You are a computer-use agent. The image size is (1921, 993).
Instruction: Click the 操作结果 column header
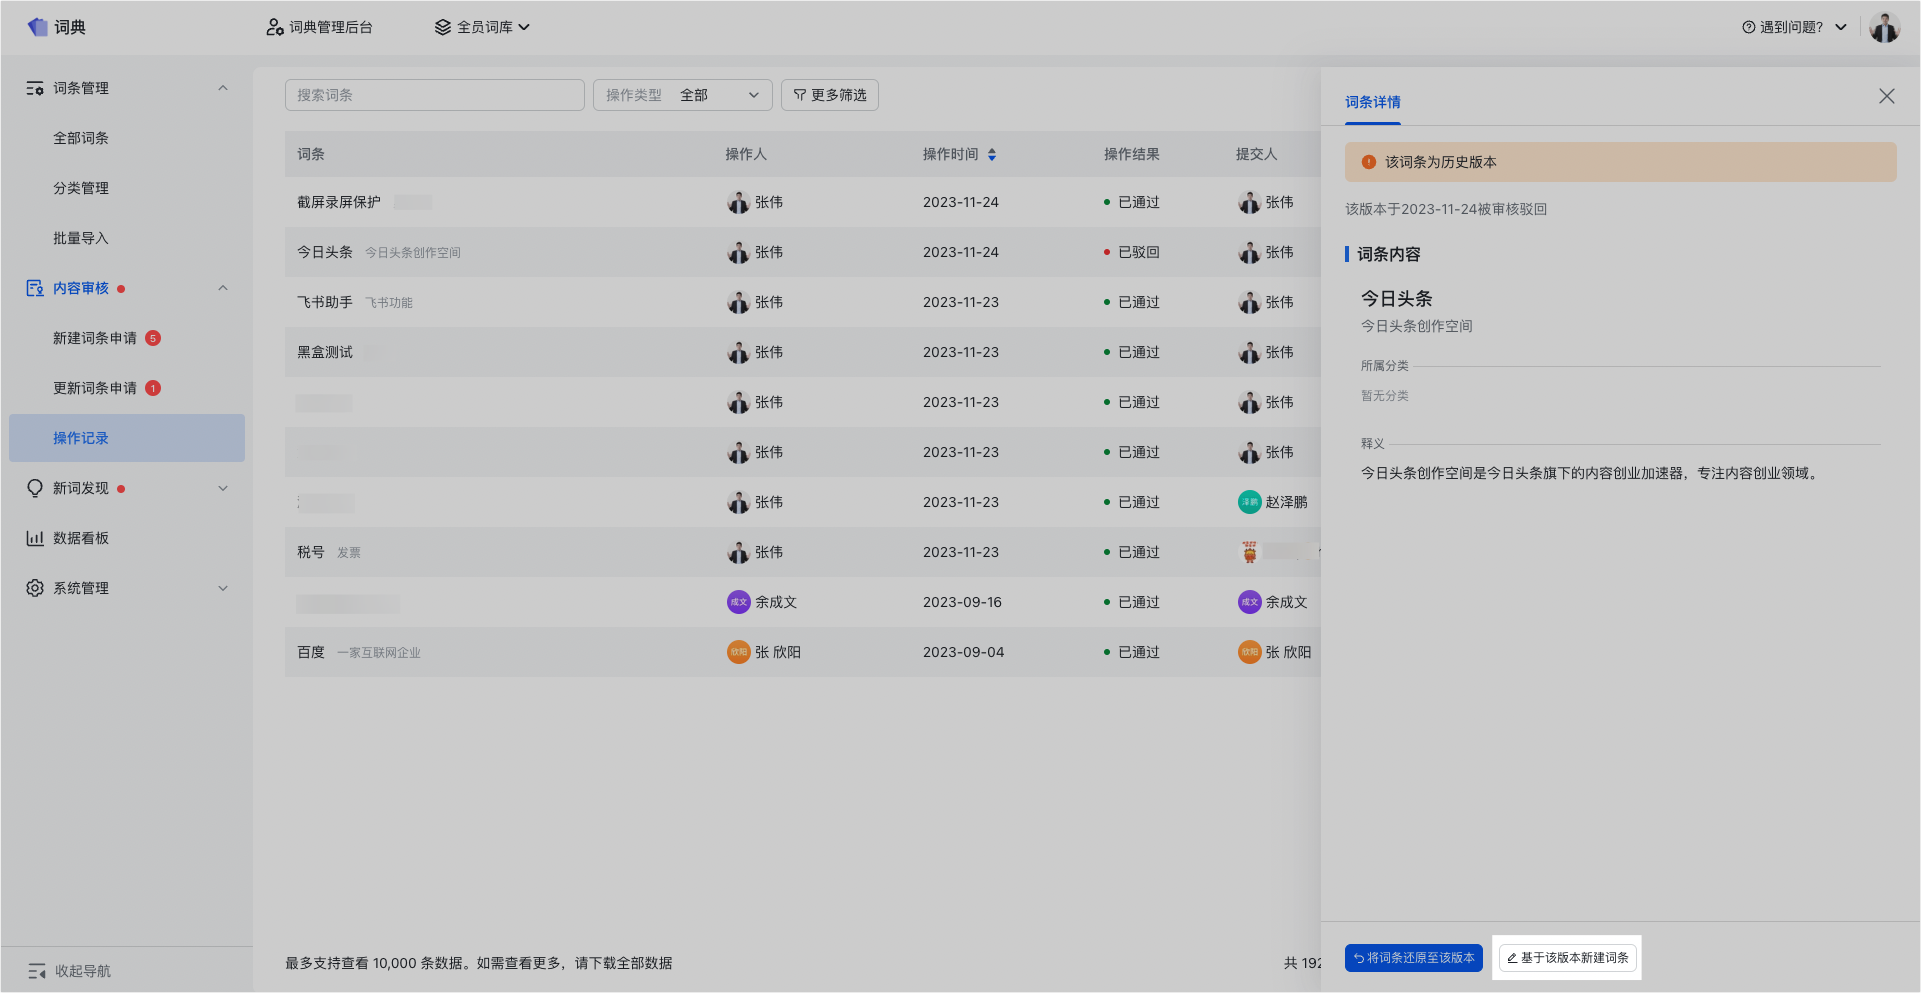click(1132, 154)
